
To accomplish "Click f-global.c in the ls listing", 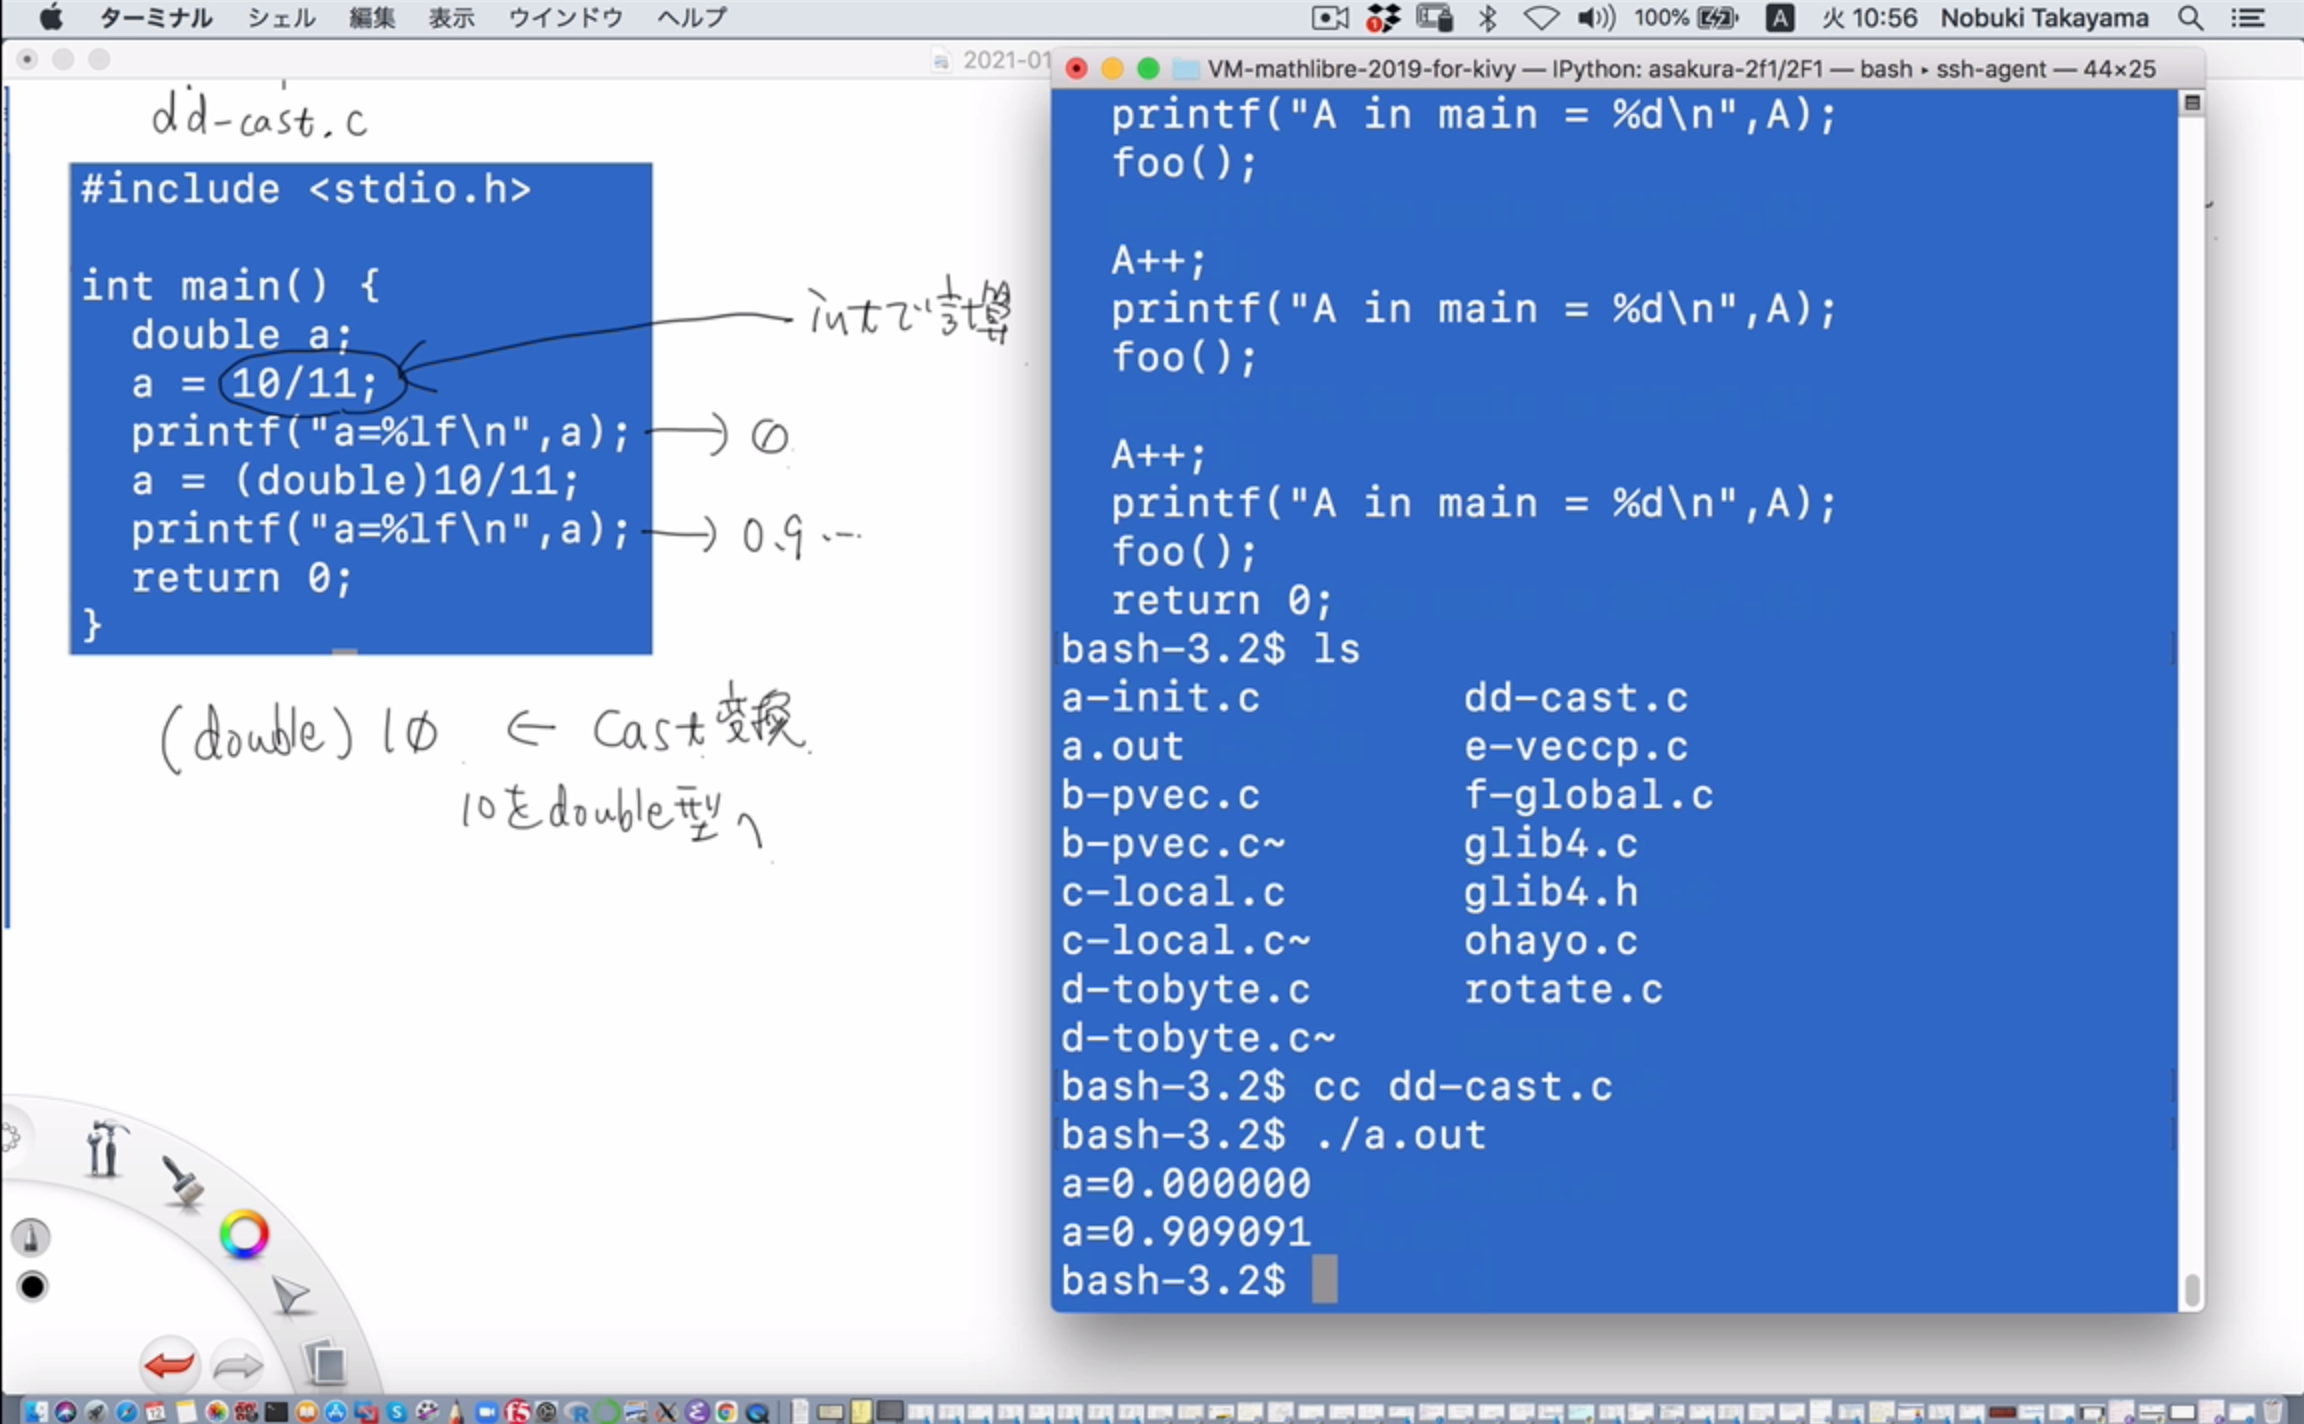I will [1588, 795].
